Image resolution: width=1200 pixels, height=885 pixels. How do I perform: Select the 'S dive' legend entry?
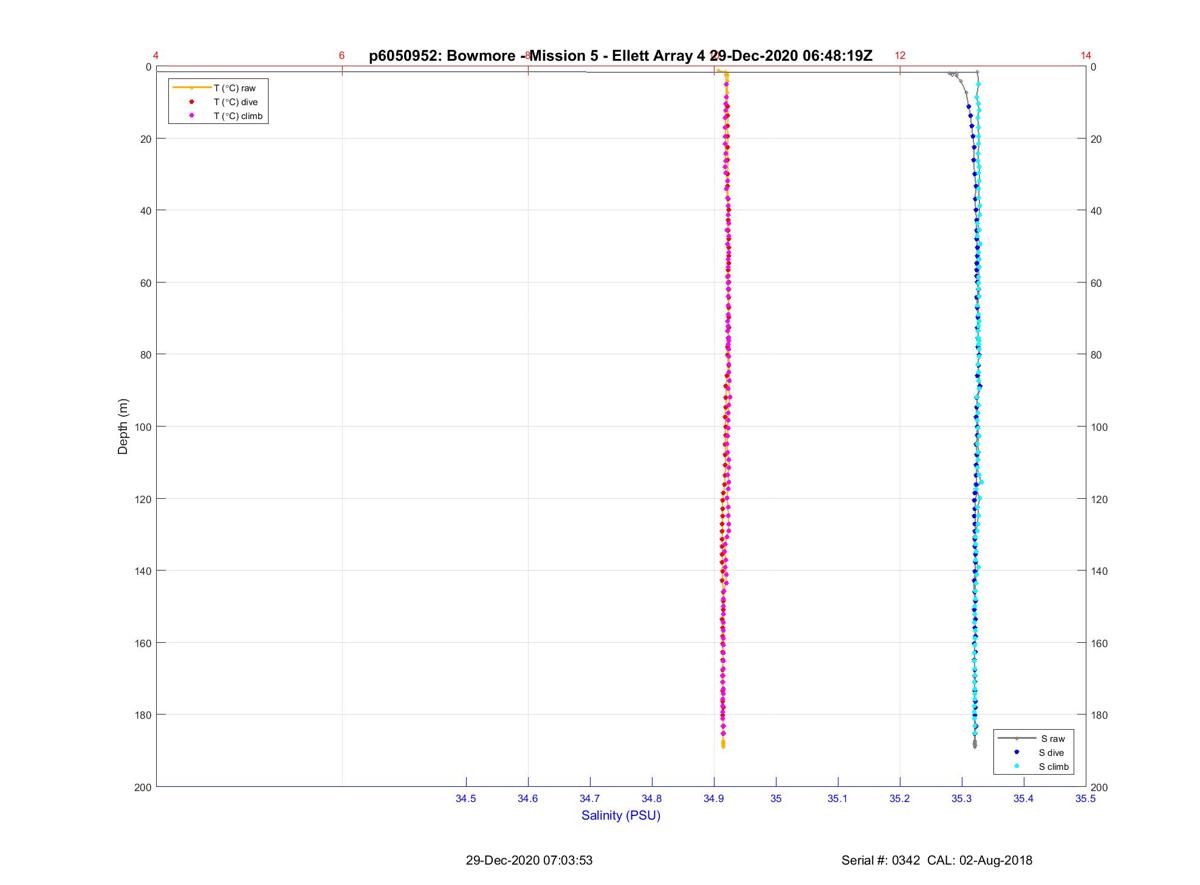click(x=1053, y=752)
